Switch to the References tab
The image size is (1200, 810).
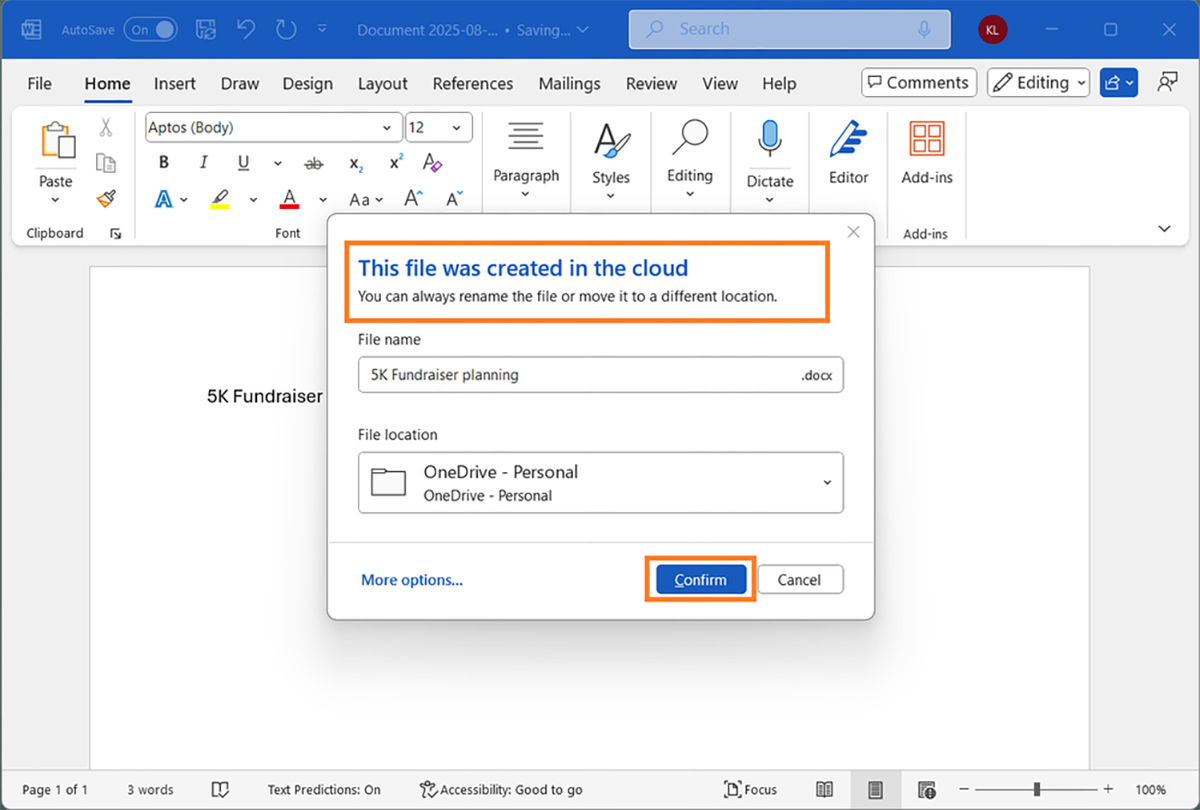pyautogui.click(x=473, y=83)
